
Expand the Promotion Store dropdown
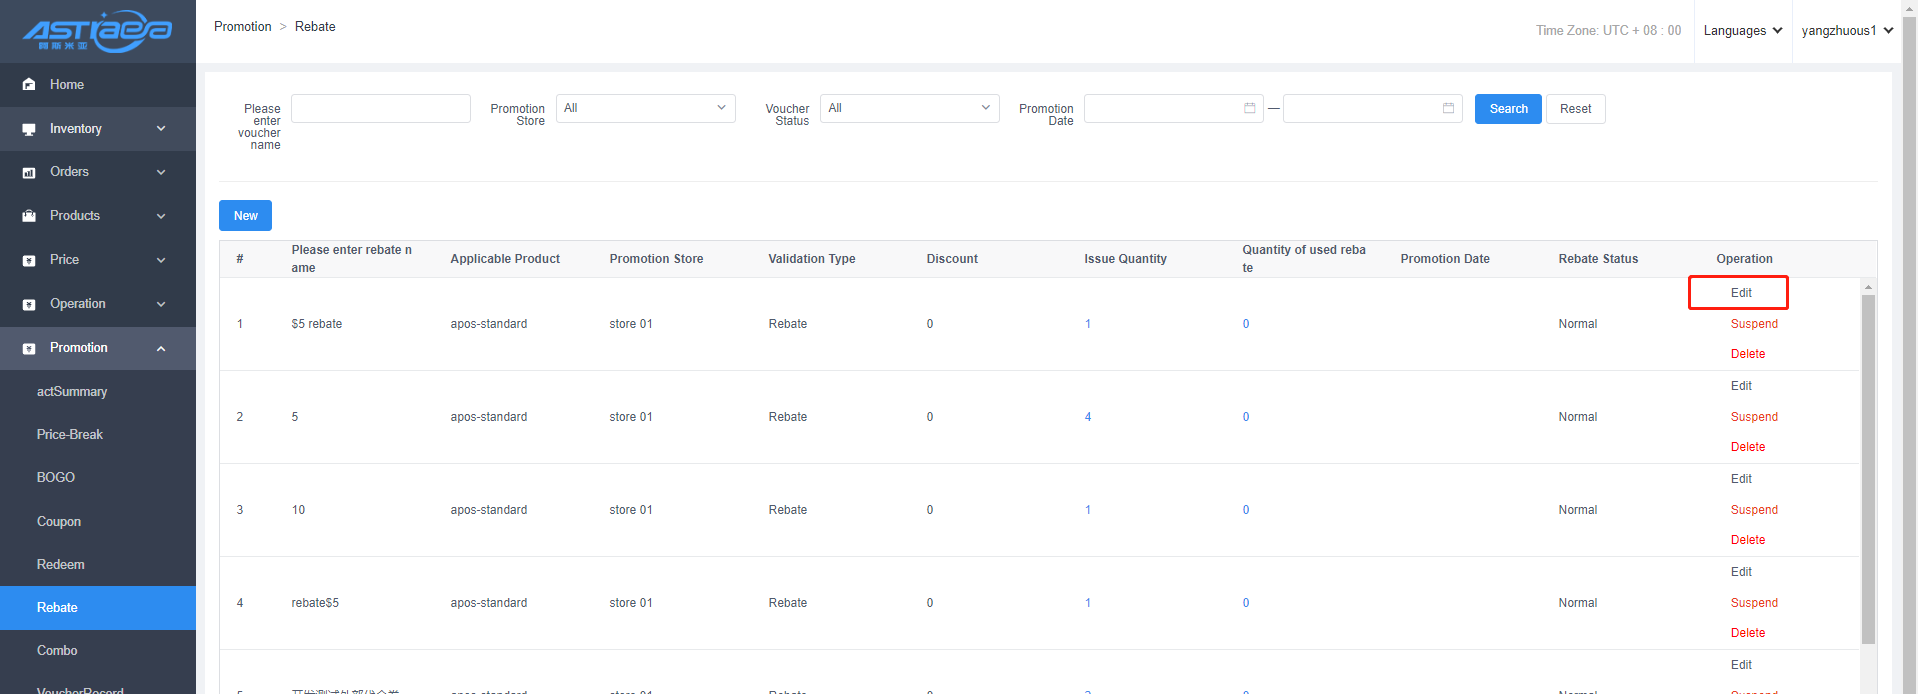tap(645, 108)
